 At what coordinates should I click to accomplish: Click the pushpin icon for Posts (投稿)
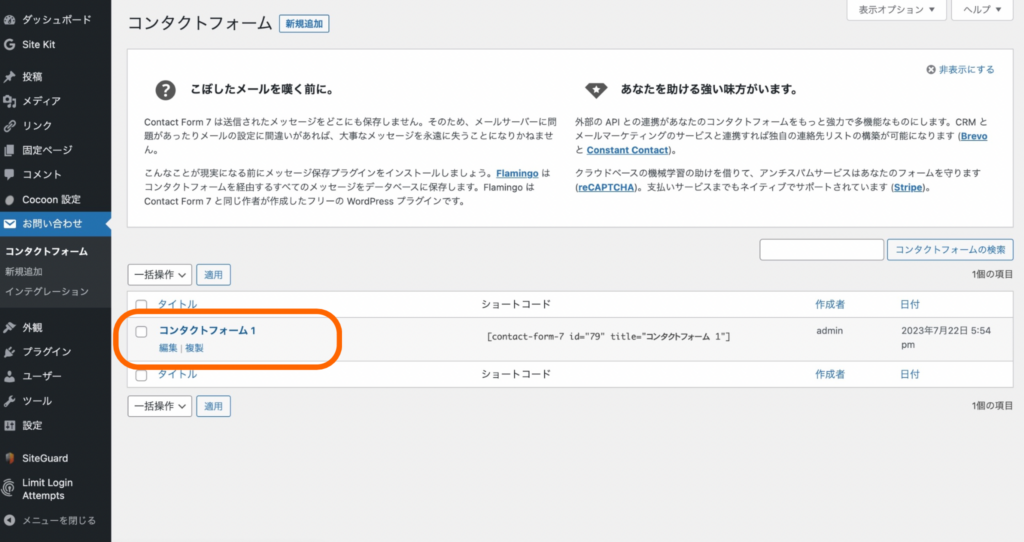[x=10, y=76]
